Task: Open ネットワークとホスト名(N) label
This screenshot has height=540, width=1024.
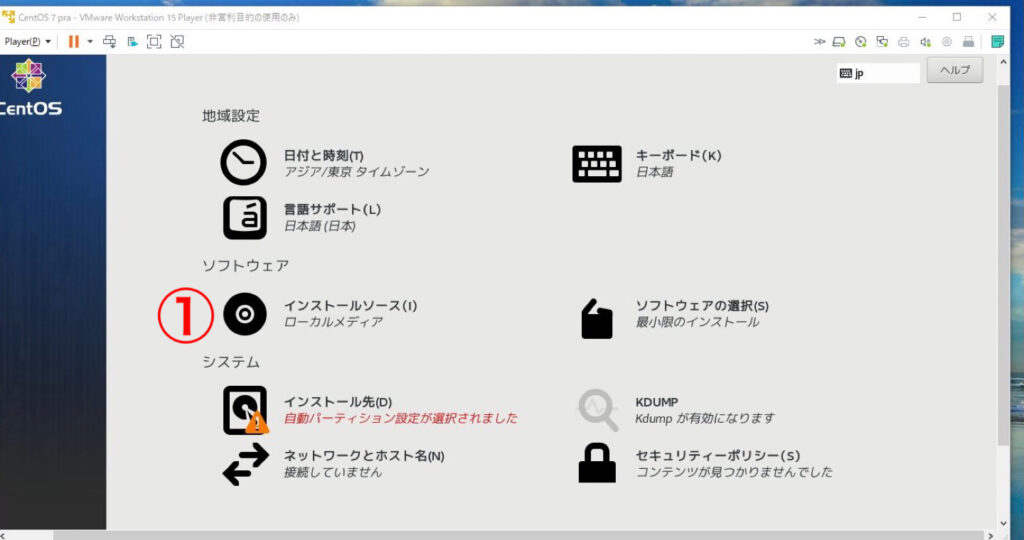Action: (x=364, y=456)
